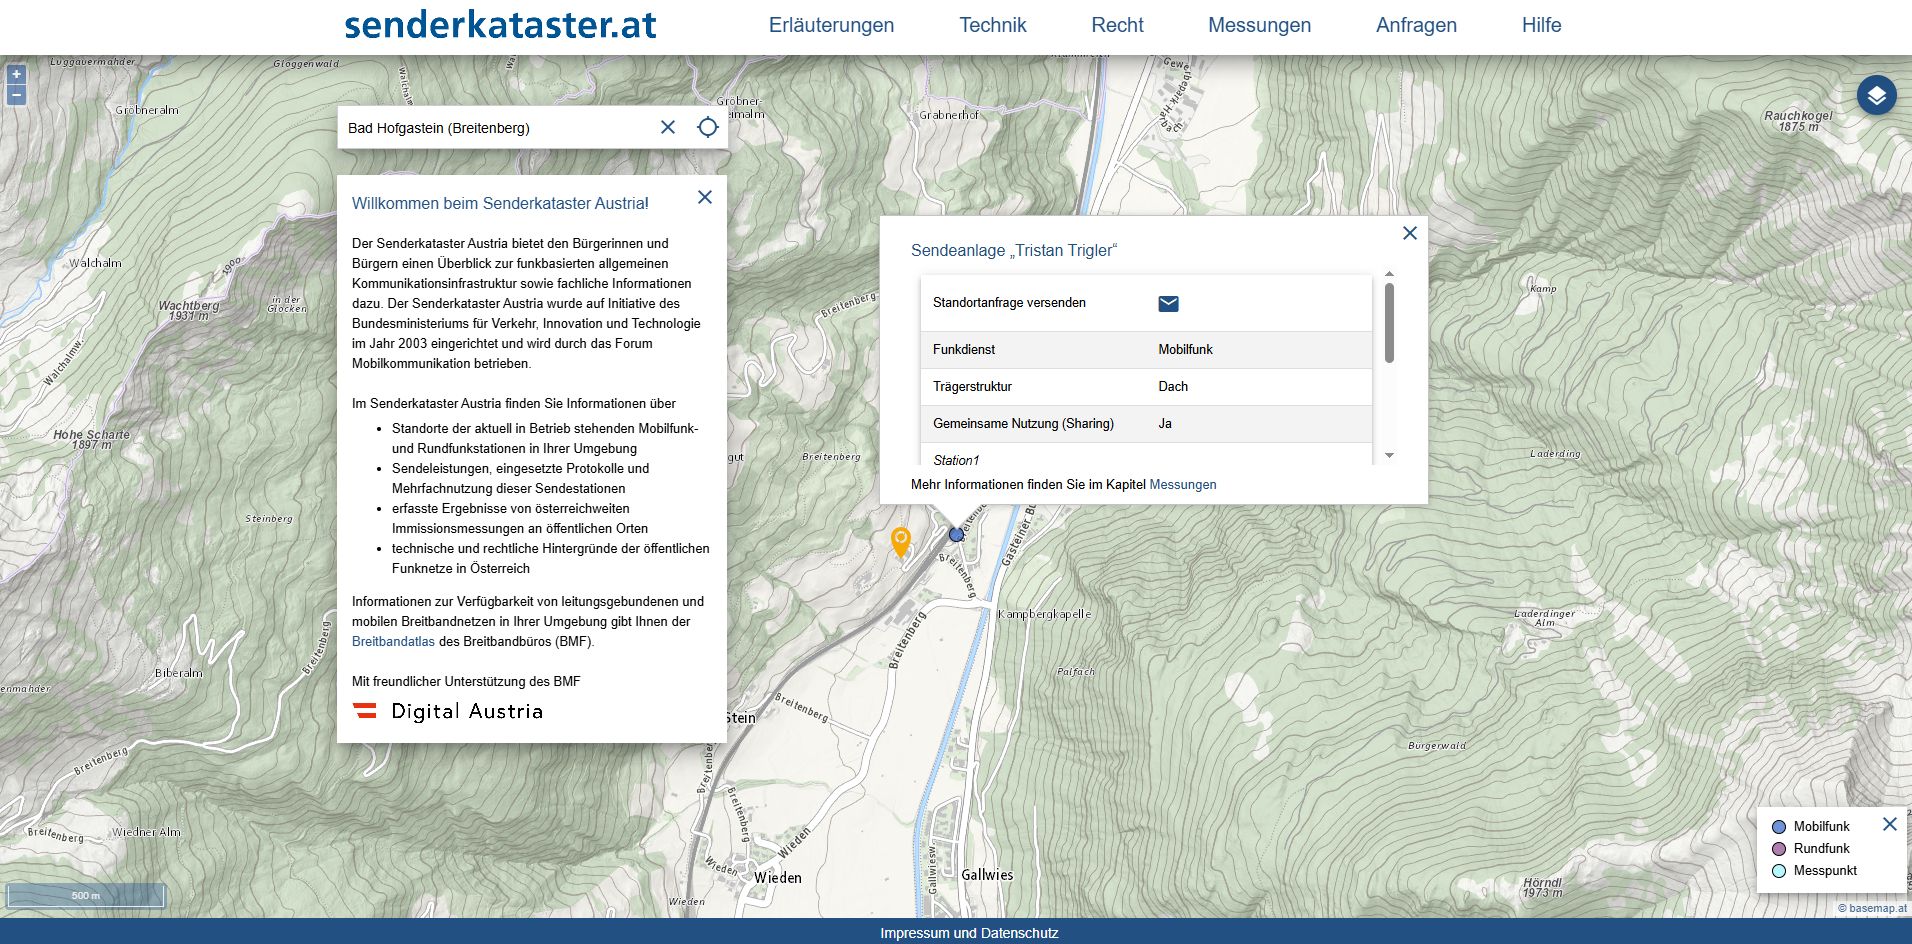Open the Technik menu
The height and width of the screenshot is (944, 1912).
pos(992,26)
